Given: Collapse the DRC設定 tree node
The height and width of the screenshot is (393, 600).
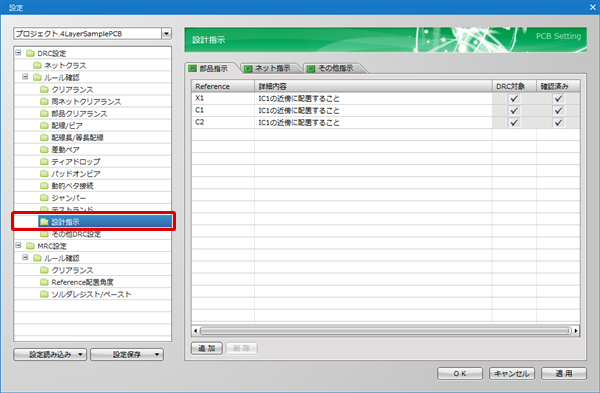Looking at the screenshot, I should tap(18, 53).
